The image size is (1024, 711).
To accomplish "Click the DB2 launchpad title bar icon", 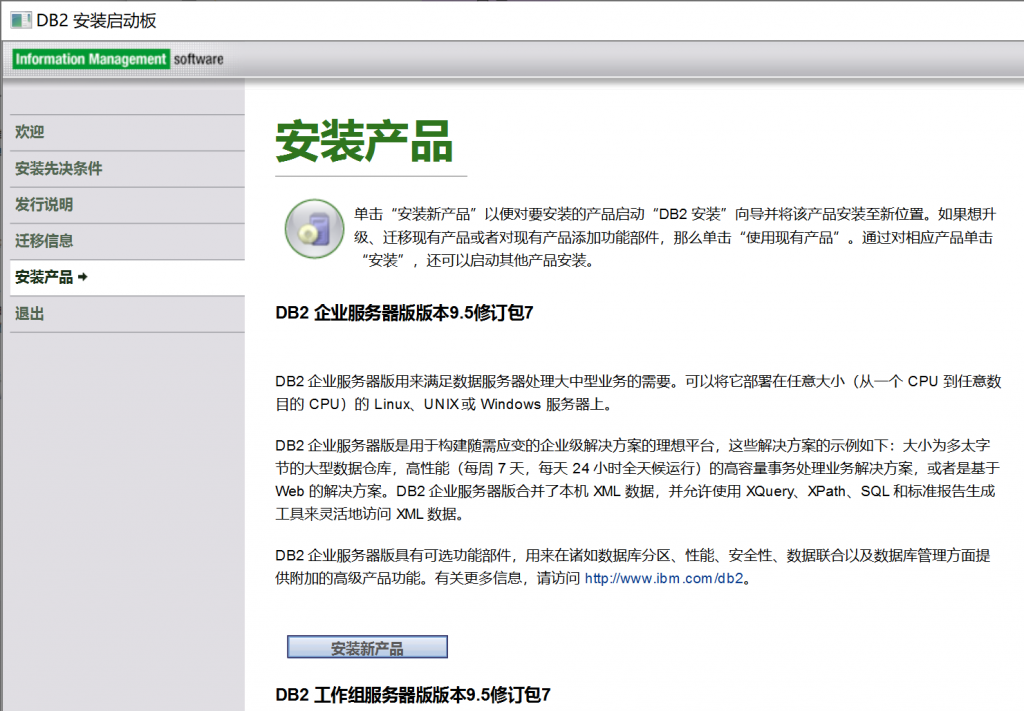I will pos(20,20).
